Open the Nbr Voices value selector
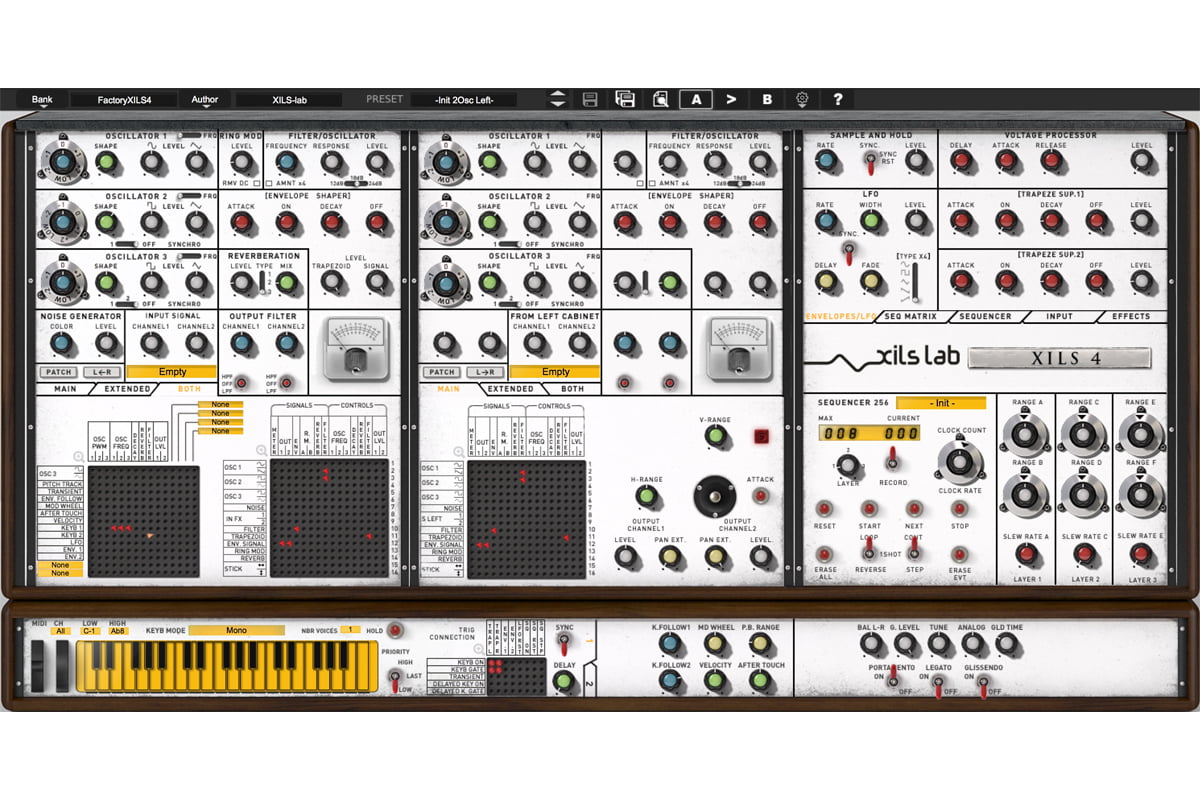The image size is (1200, 800). (350, 630)
